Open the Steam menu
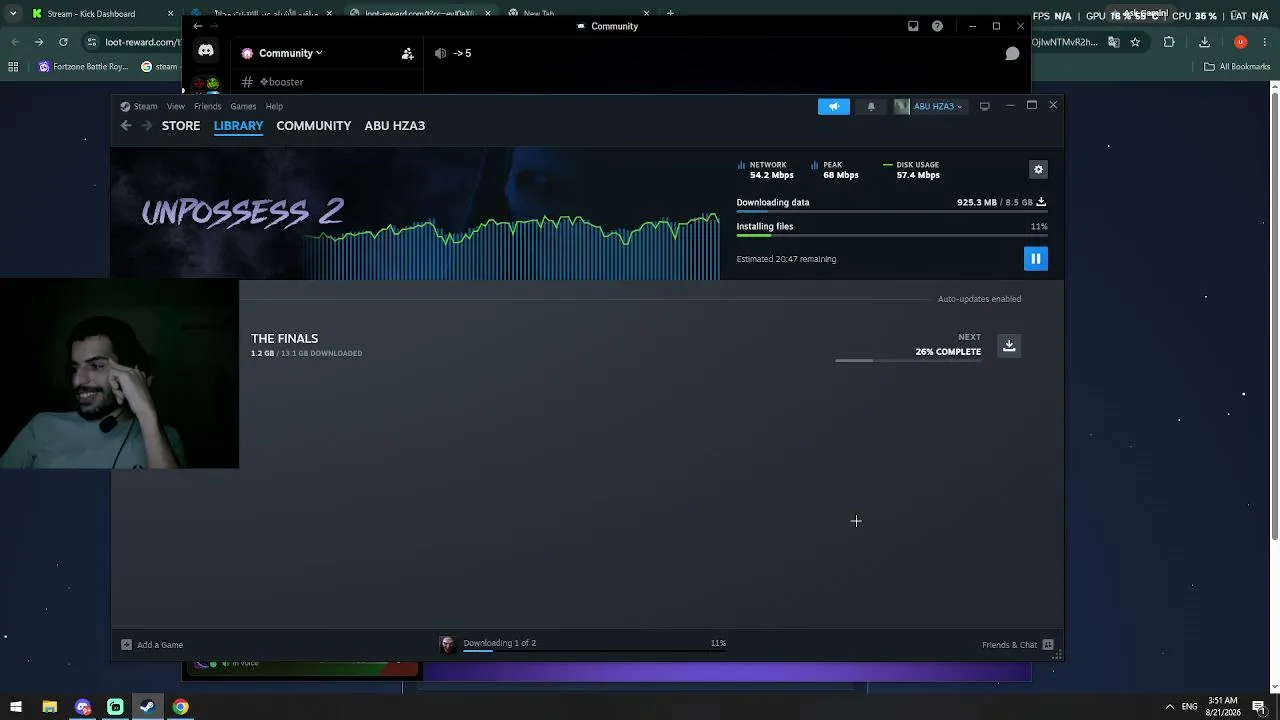1280x720 pixels. (x=145, y=106)
